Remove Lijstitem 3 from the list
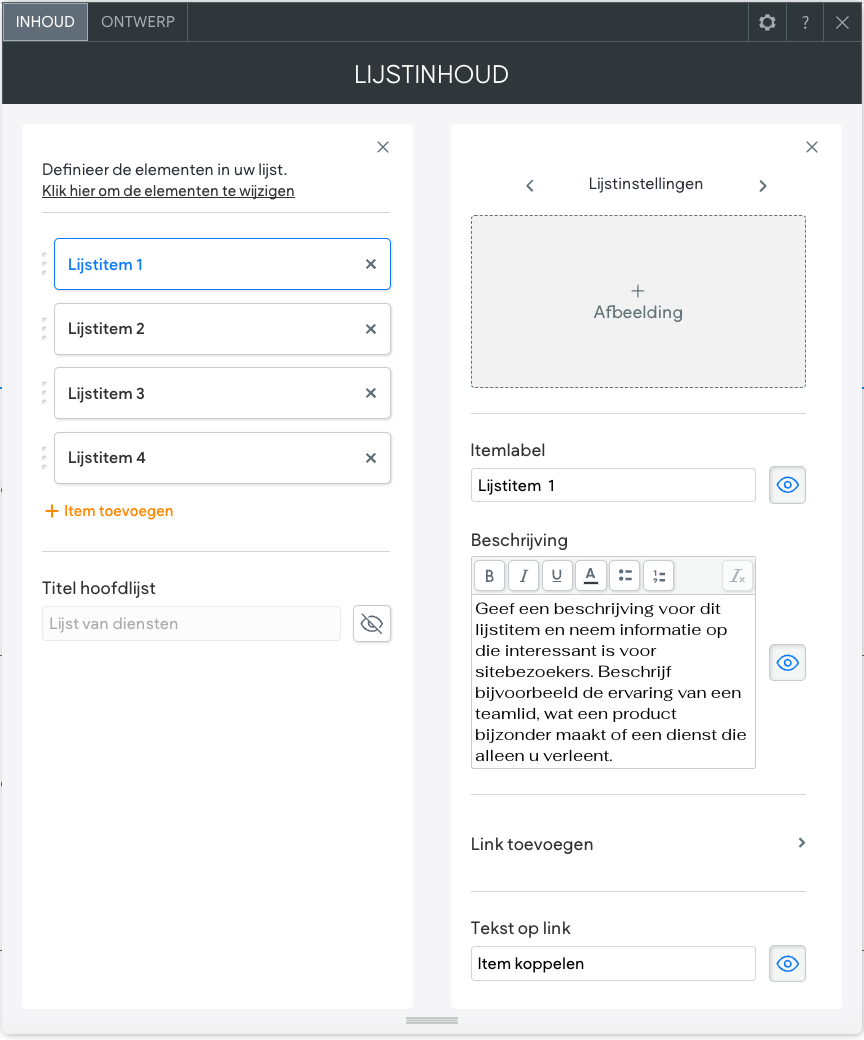The width and height of the screenshot is (864, 1040). pyautogui.click(x=371, y=393)
